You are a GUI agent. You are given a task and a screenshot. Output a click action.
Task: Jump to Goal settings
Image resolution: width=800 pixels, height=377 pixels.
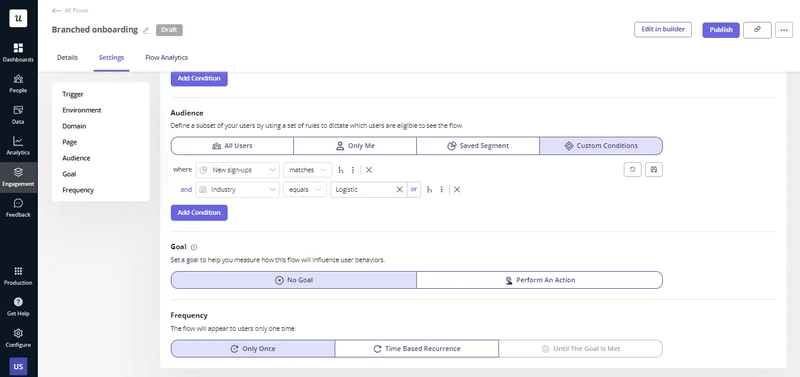[x=69, y=174]
